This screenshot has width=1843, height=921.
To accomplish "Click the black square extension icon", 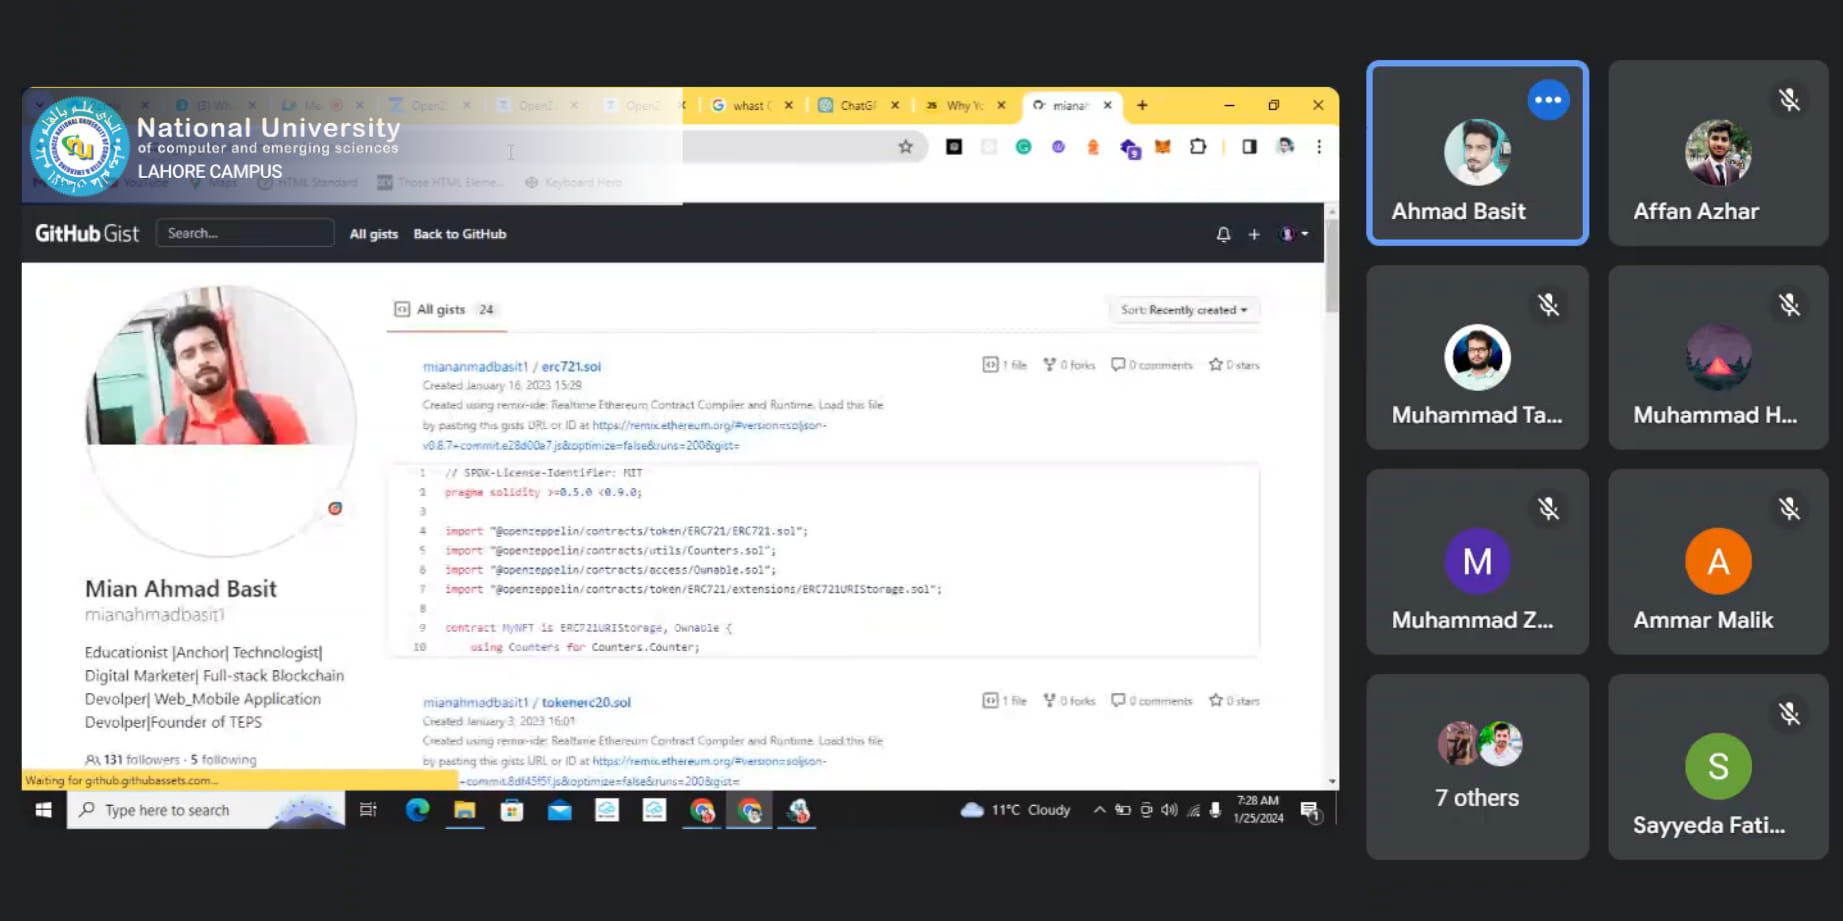I will pos(954,147).
